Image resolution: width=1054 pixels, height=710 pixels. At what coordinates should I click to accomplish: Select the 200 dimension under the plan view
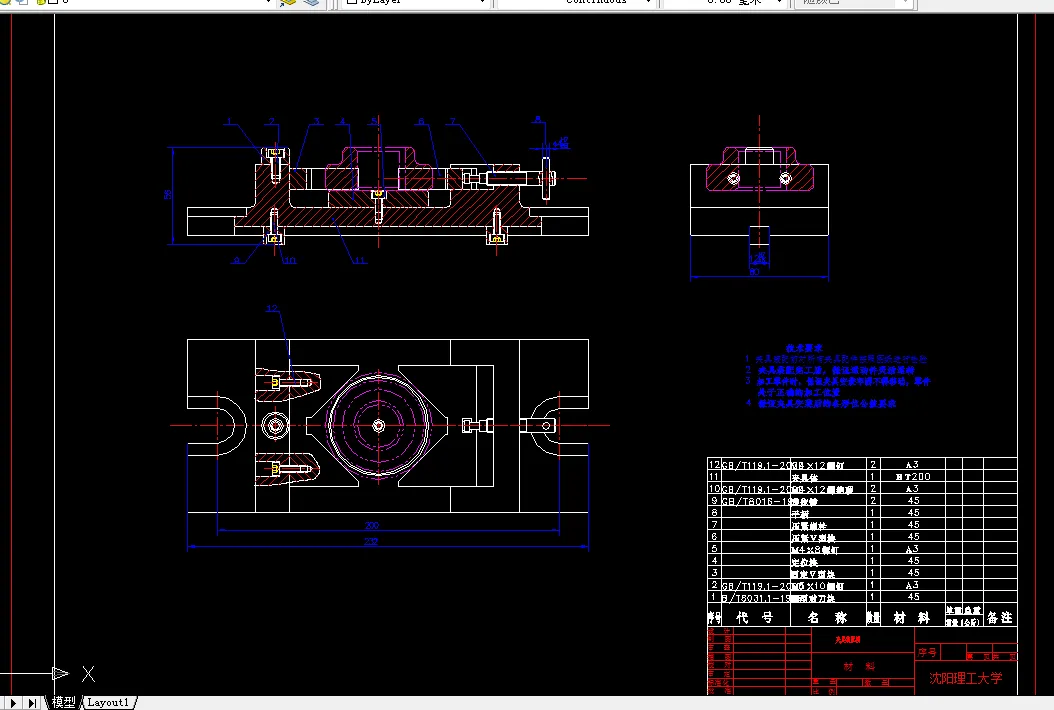[x=372, y=525]
